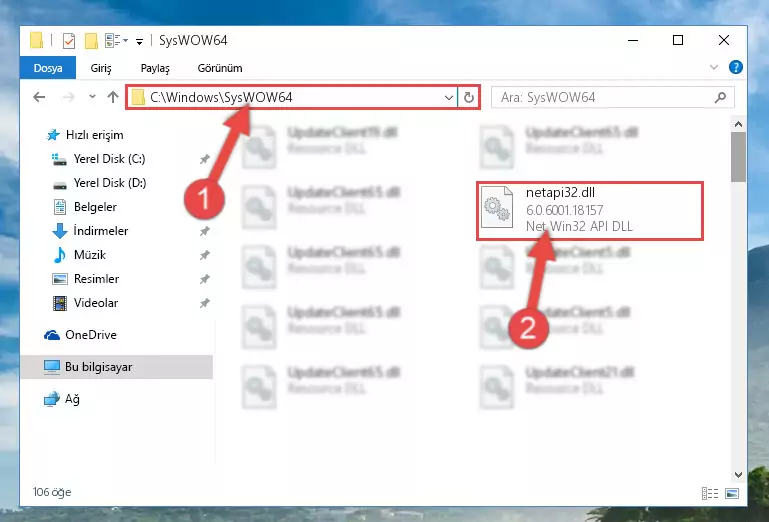Click the Forward navigation arrow
Viewport: 769px width, 522px height.
pyautogui.click(x=69, y=97)
